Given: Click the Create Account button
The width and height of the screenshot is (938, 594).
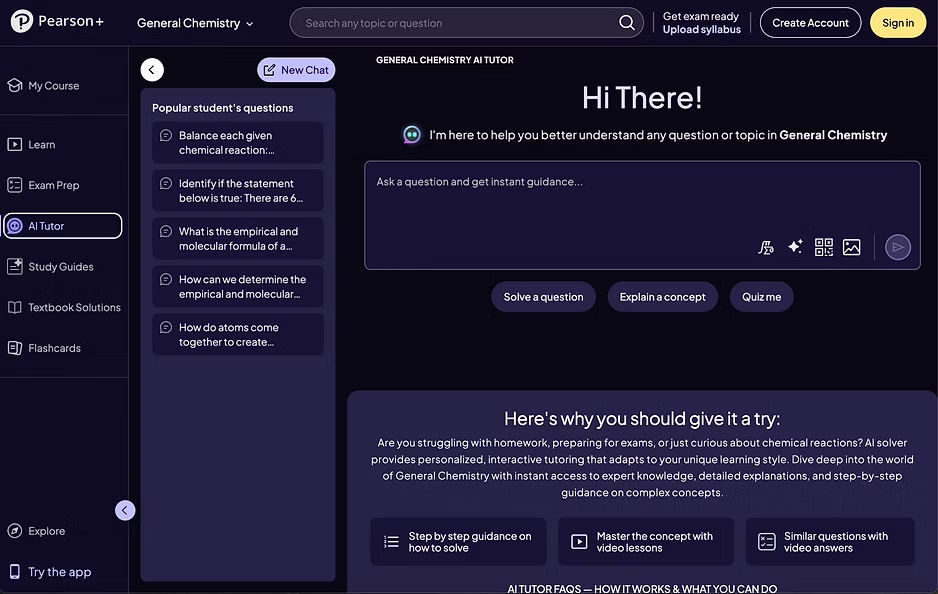Looking at the screenshot, I should 810,23.
